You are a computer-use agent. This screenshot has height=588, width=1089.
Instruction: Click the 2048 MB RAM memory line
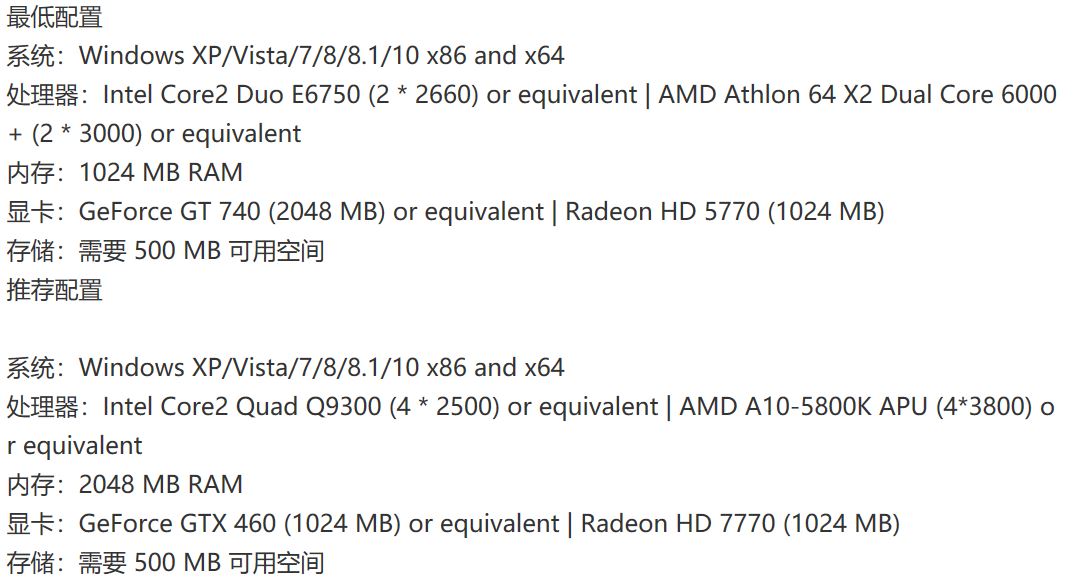pos(160,485)
